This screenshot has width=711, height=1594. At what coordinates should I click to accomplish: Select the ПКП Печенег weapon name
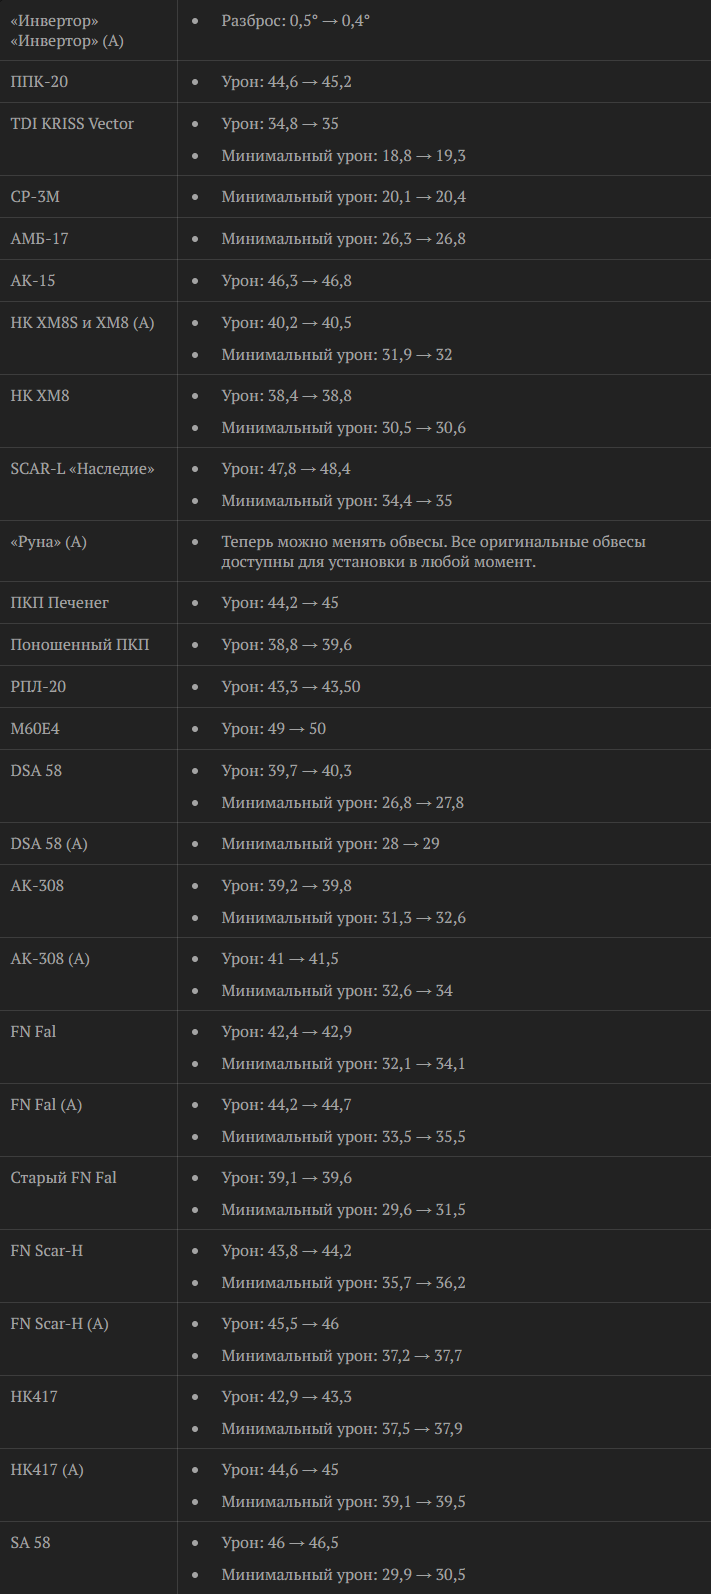pyautogui.click(x=59, y=603)
